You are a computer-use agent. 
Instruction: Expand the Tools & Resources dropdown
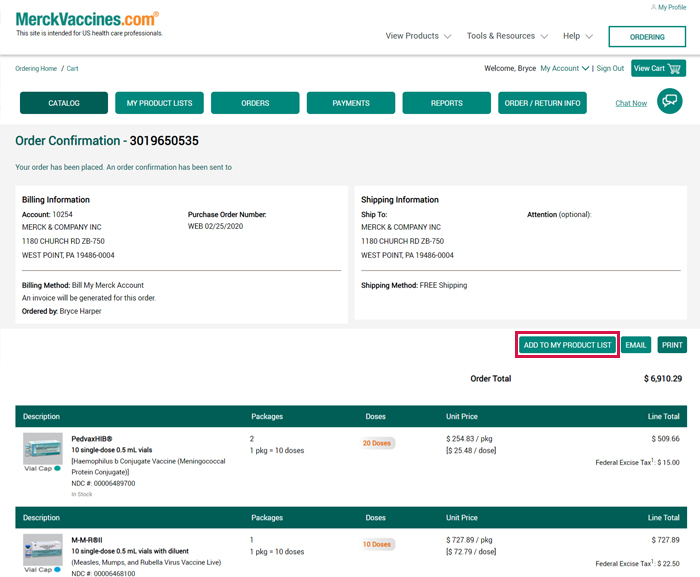pyautogui.click(x=507, y=36)
